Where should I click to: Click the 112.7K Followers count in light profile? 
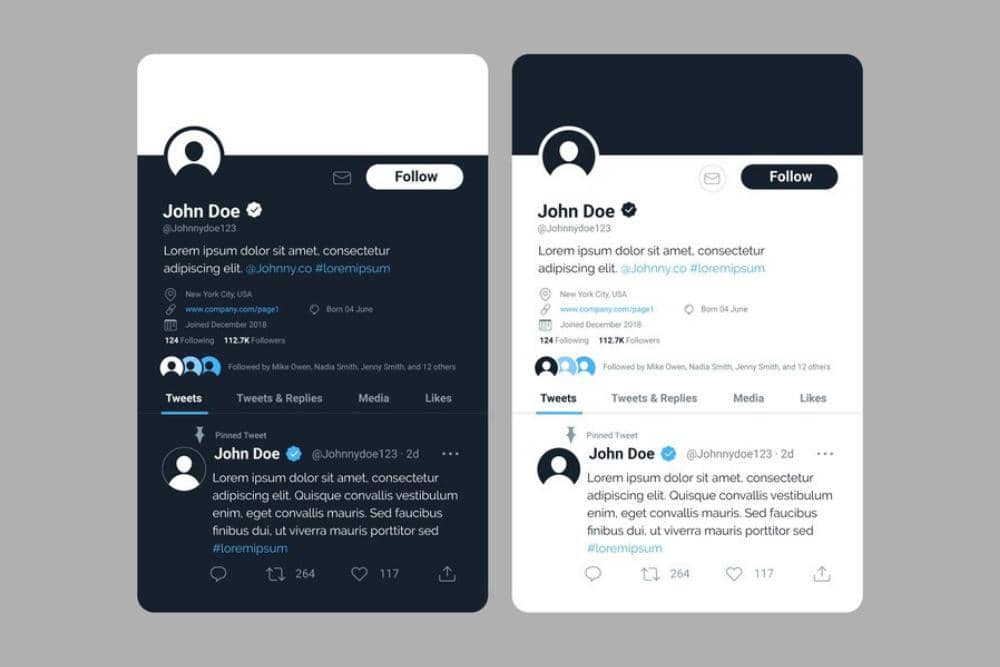click(629, 341)
